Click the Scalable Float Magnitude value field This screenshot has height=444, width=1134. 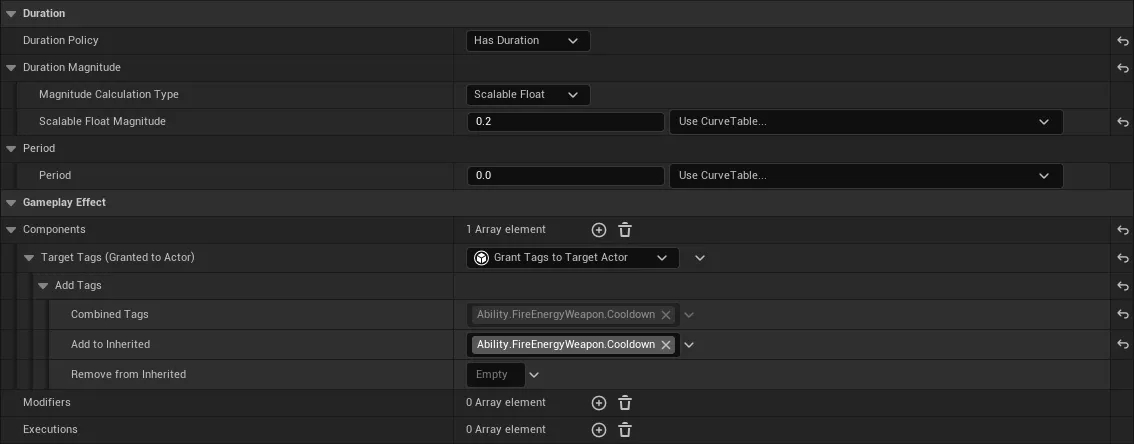tap(565, 121)
